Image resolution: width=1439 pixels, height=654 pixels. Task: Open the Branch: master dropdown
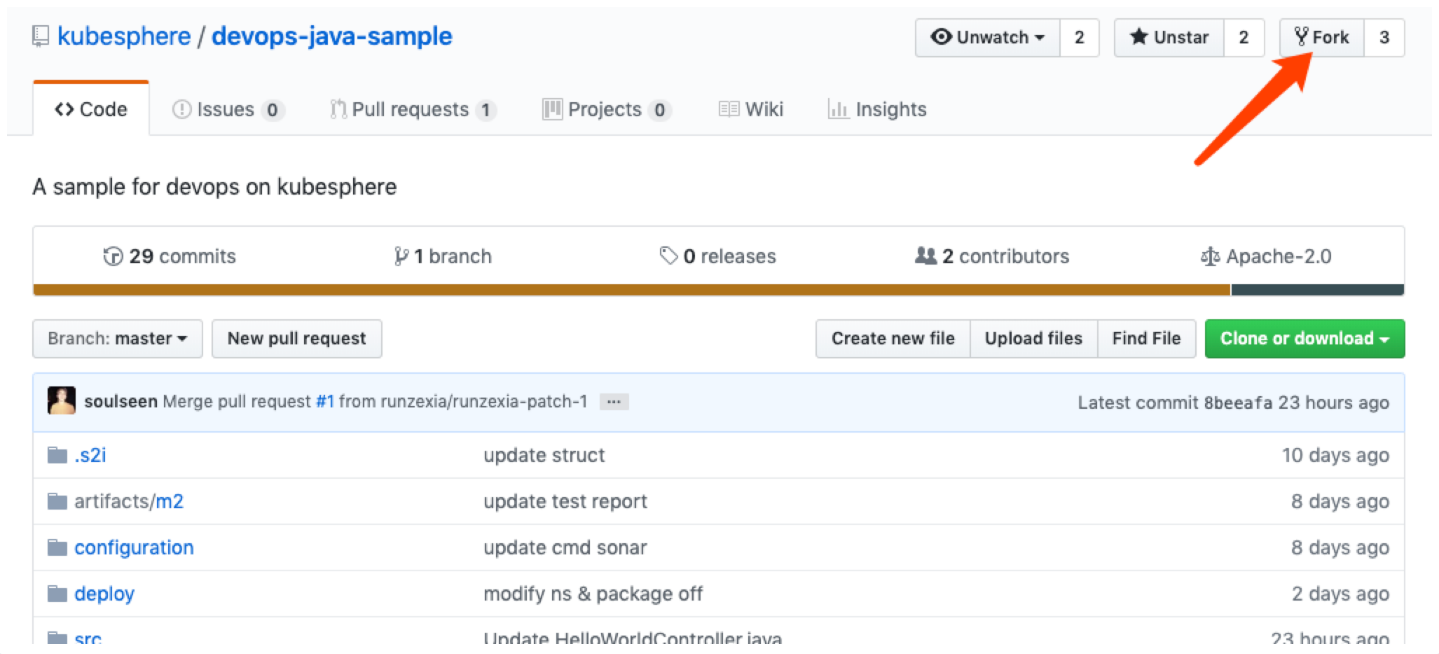click(118, 339)
